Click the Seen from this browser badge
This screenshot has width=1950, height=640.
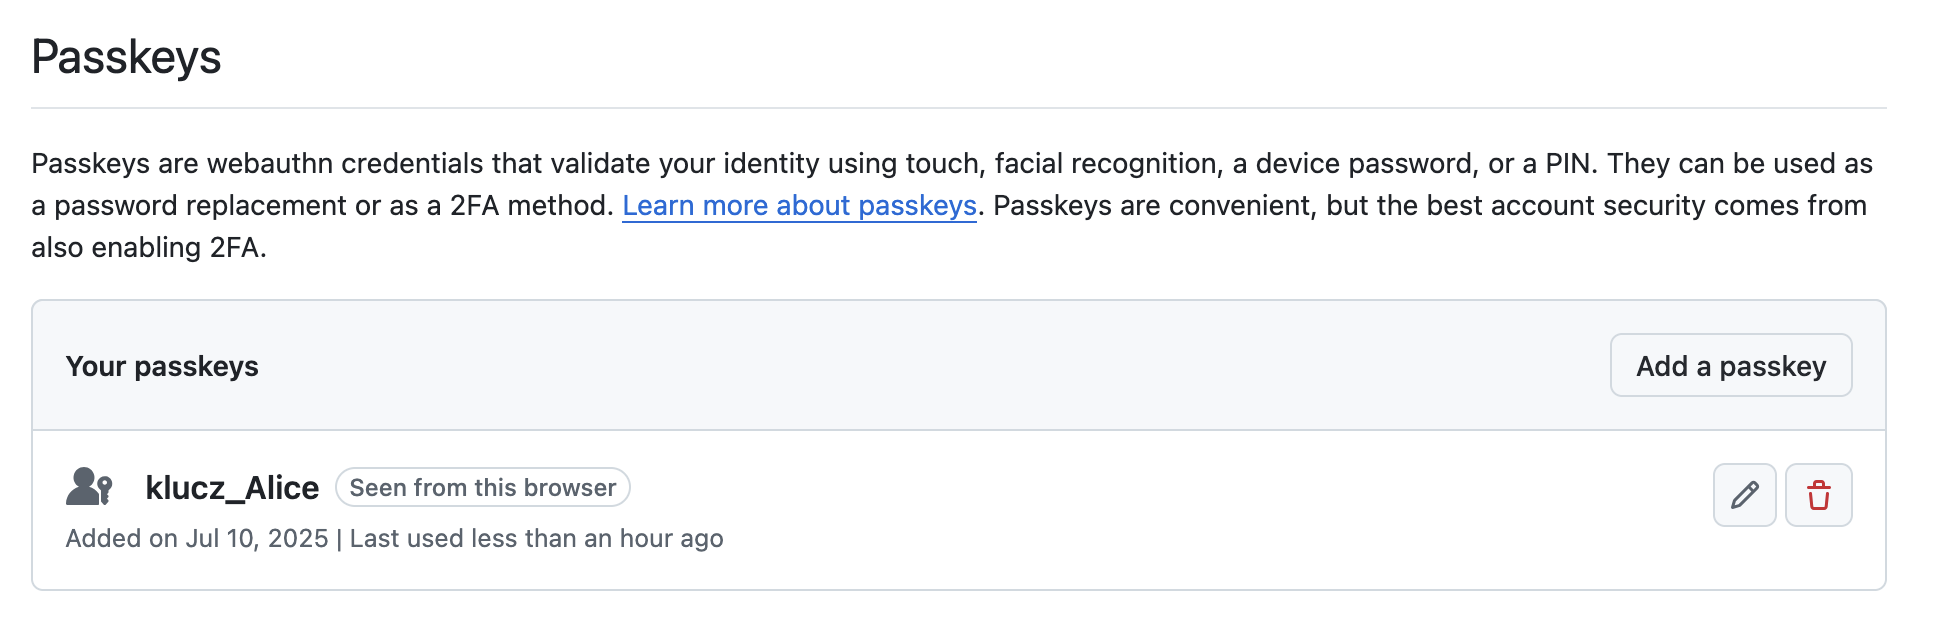[x=483, y=488]
